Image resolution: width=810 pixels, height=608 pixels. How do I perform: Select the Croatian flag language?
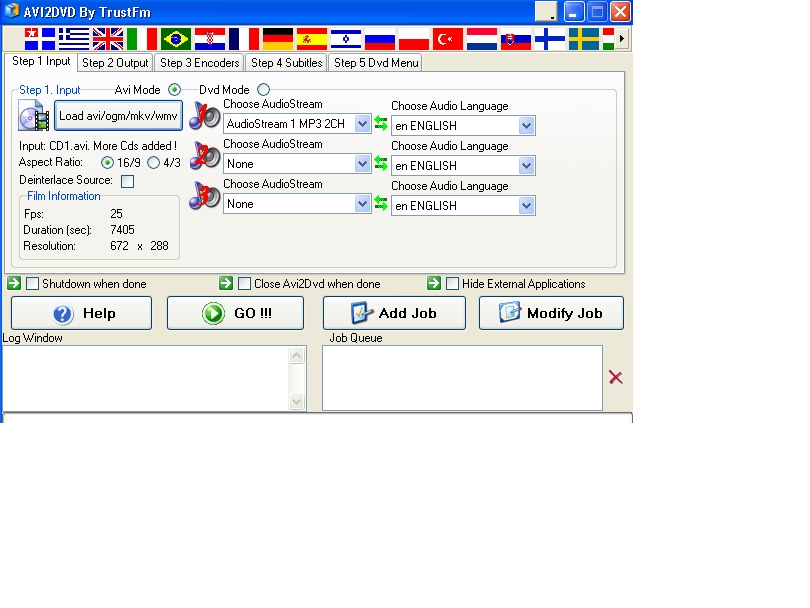click(x=210, y=39)
